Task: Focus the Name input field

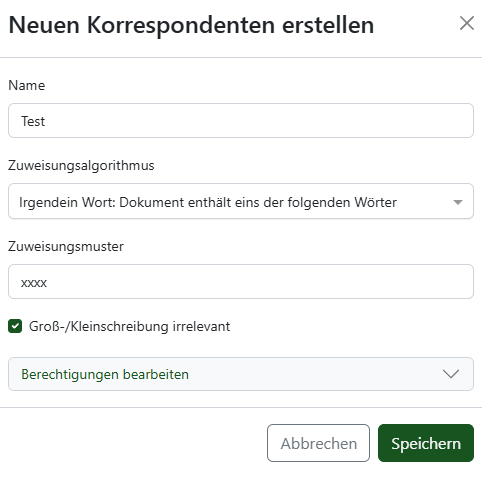Action: [x=241, y=120]
